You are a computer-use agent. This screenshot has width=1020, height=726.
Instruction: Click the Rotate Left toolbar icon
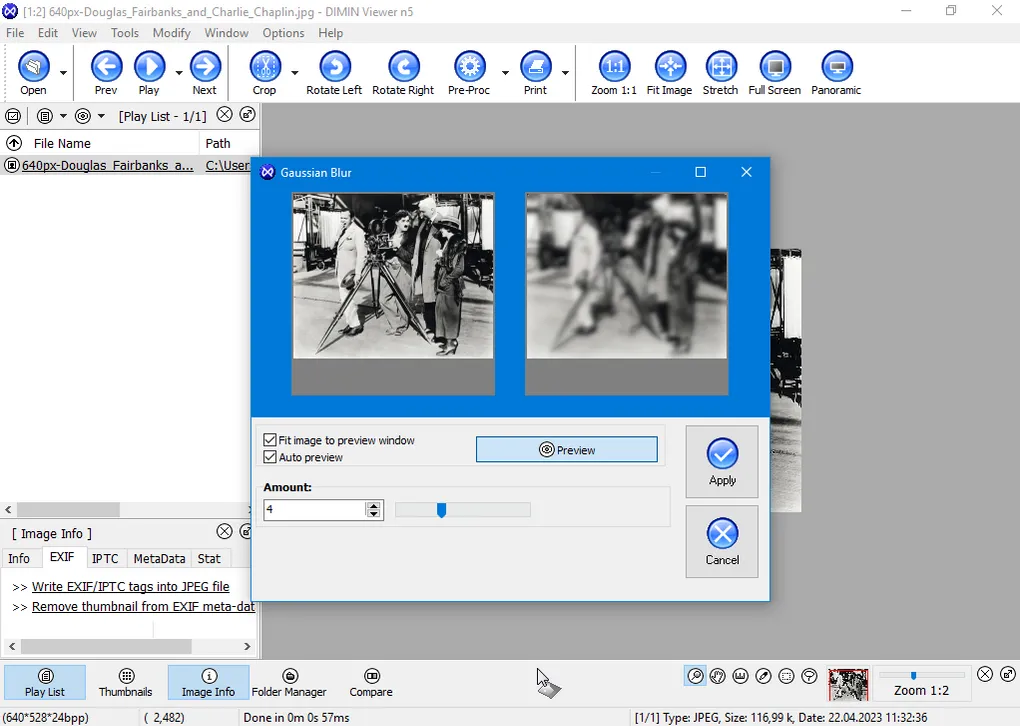[x=334, y=67]
